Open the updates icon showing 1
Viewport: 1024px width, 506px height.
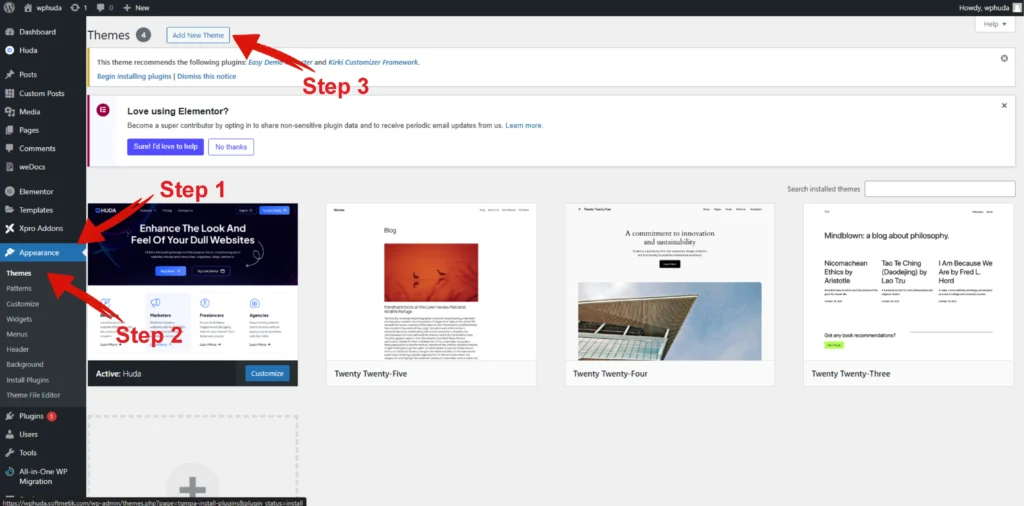click(x=78, y=8)
